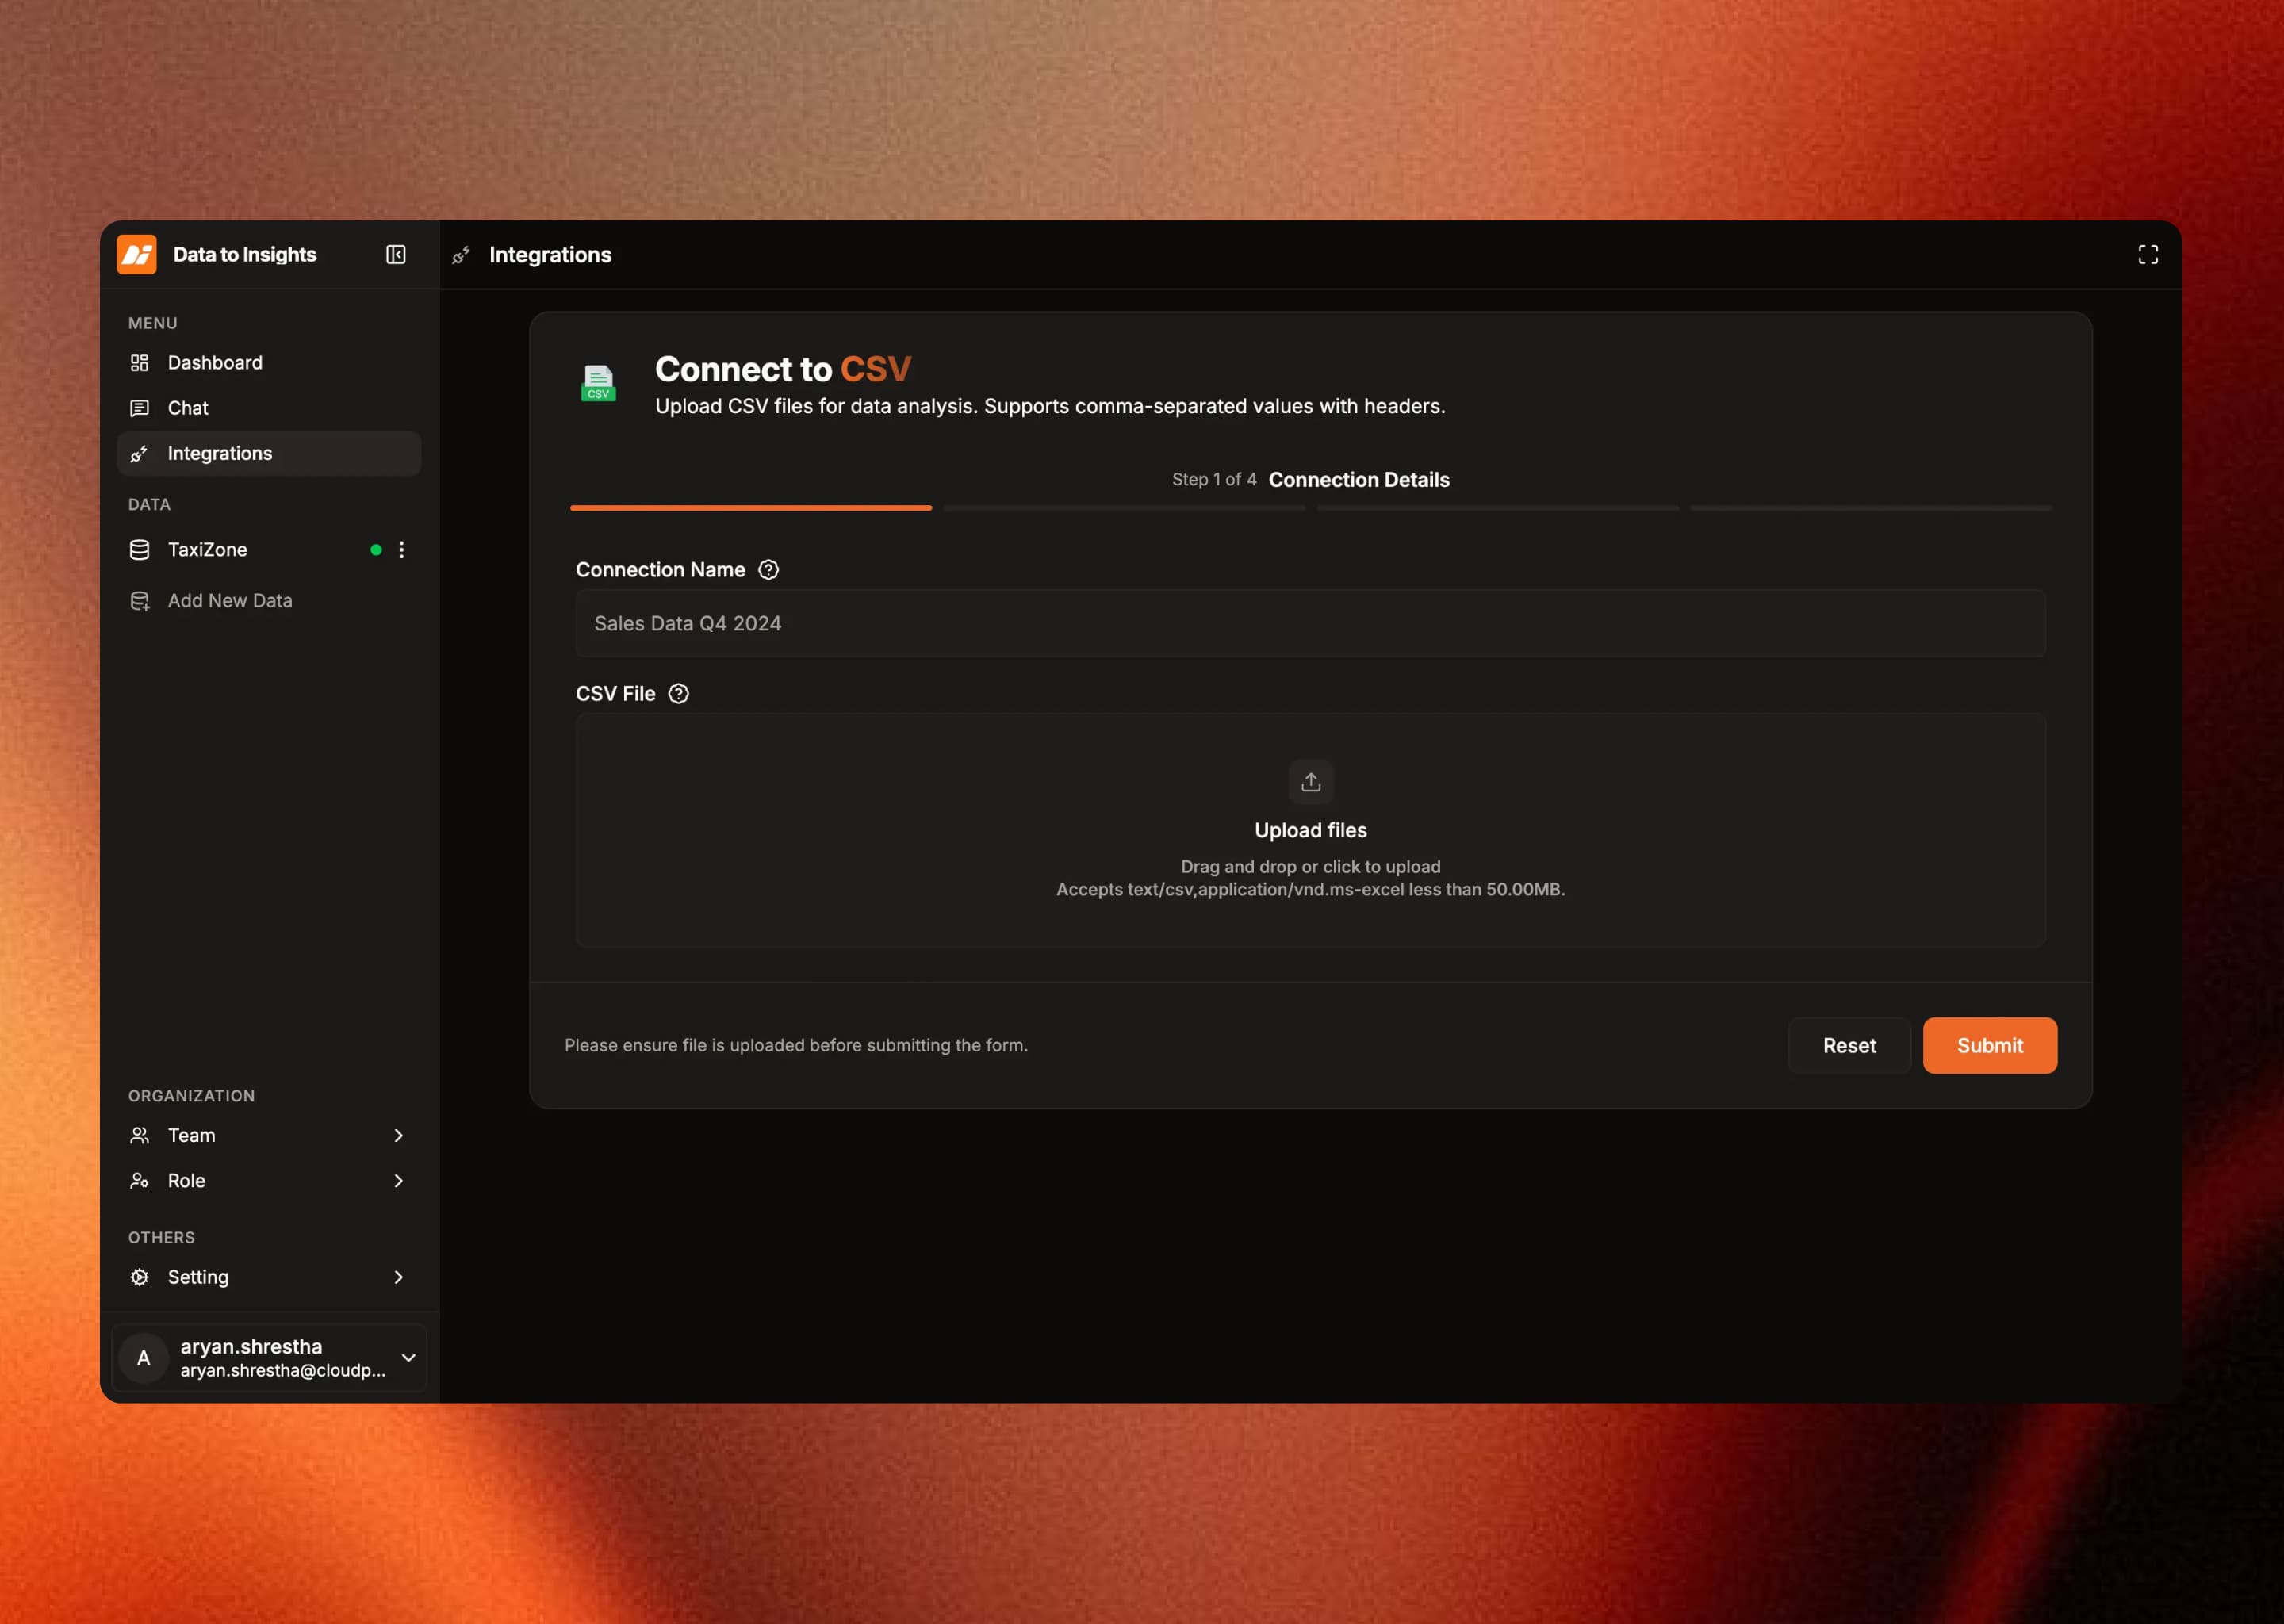Click the upload arrow icon
This screenshot has width=2284, height=1624.
[x=1311, y=782]
